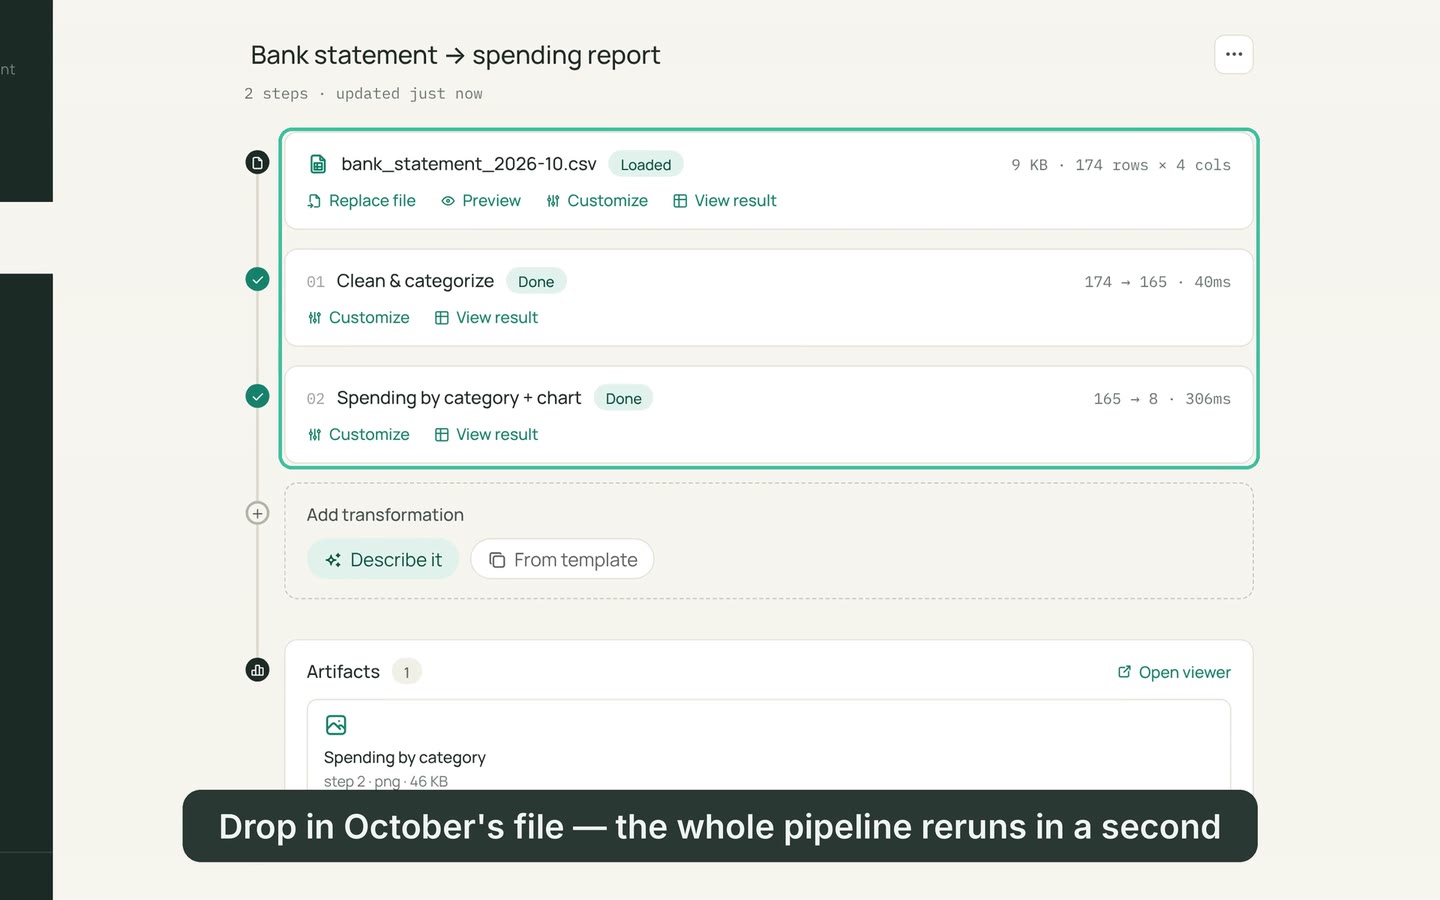
Task: Preview the bank statement file
Action: pos(481,201)
